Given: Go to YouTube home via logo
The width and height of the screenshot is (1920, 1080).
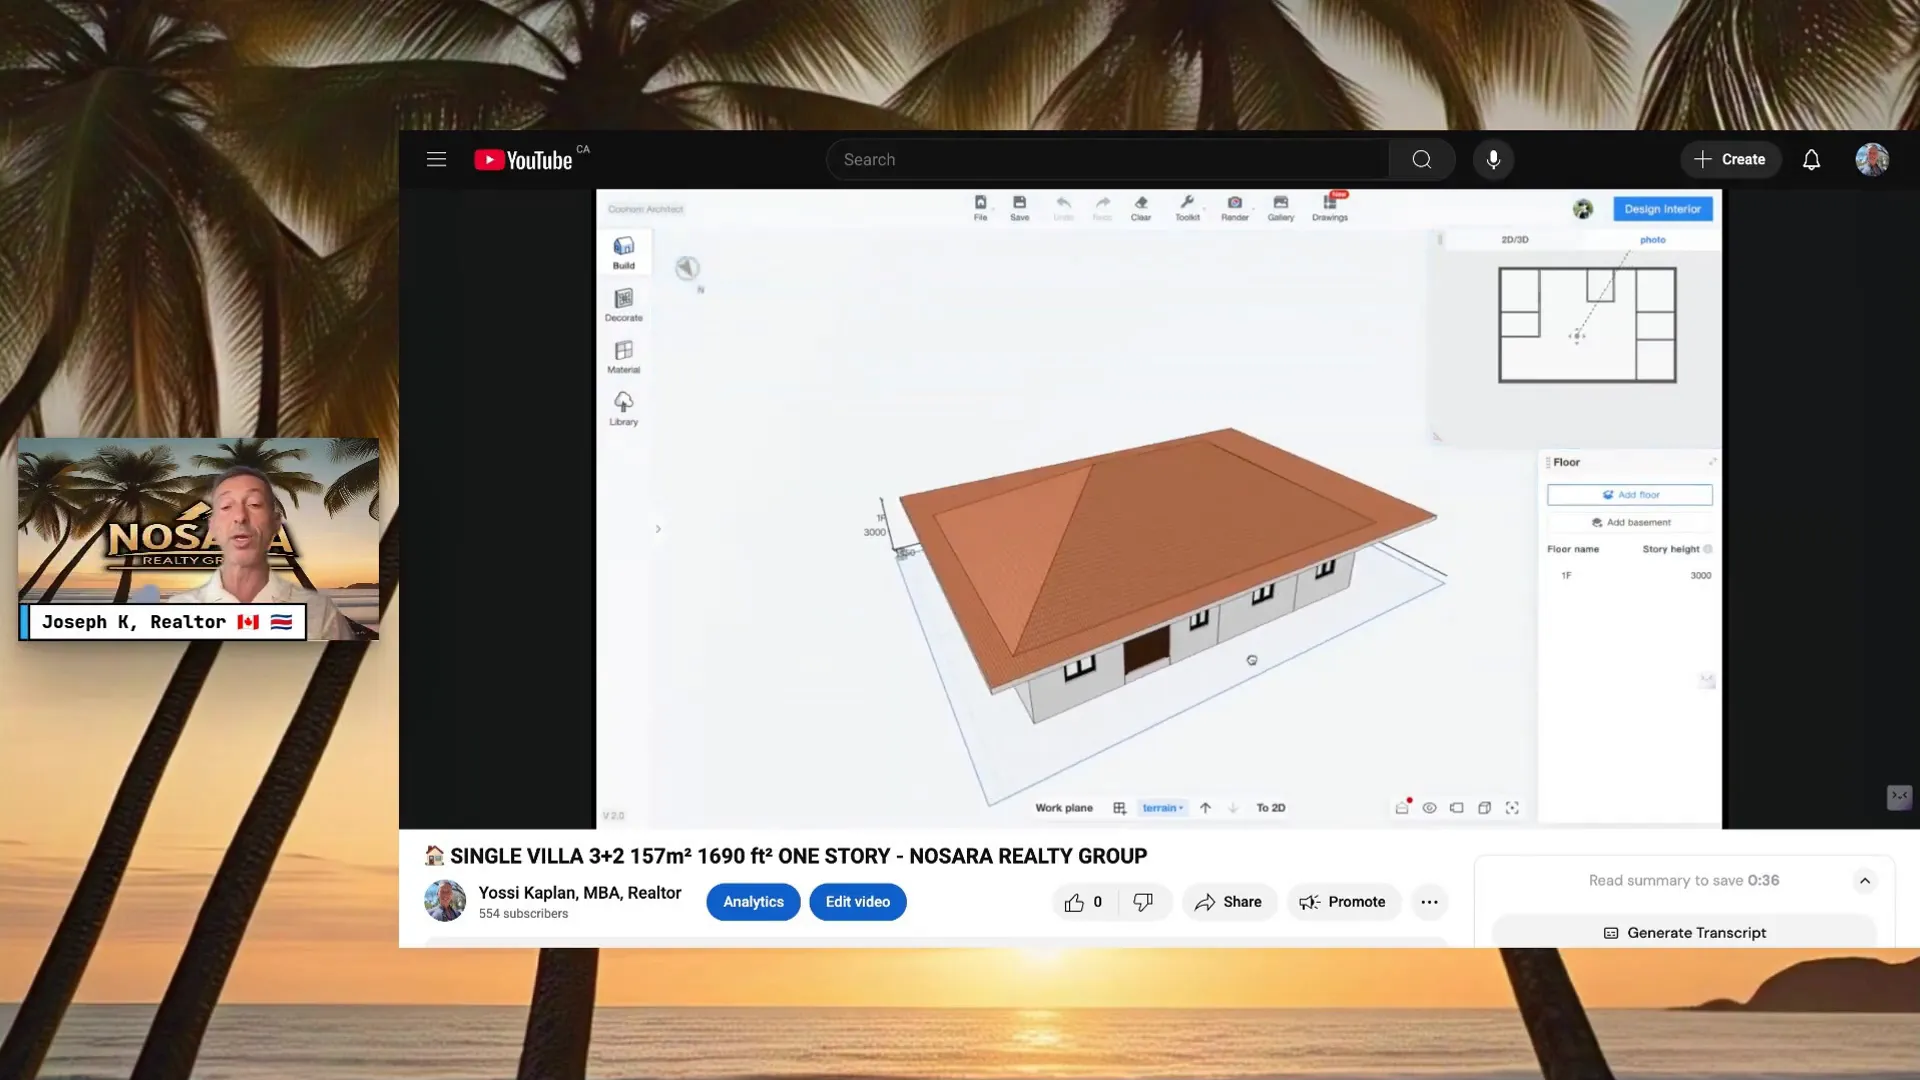Looking at the screenshot, I should [523, 160].
